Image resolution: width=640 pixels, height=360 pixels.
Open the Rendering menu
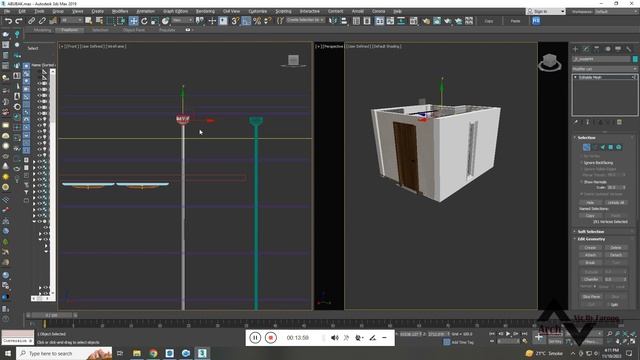pos(205,11)
